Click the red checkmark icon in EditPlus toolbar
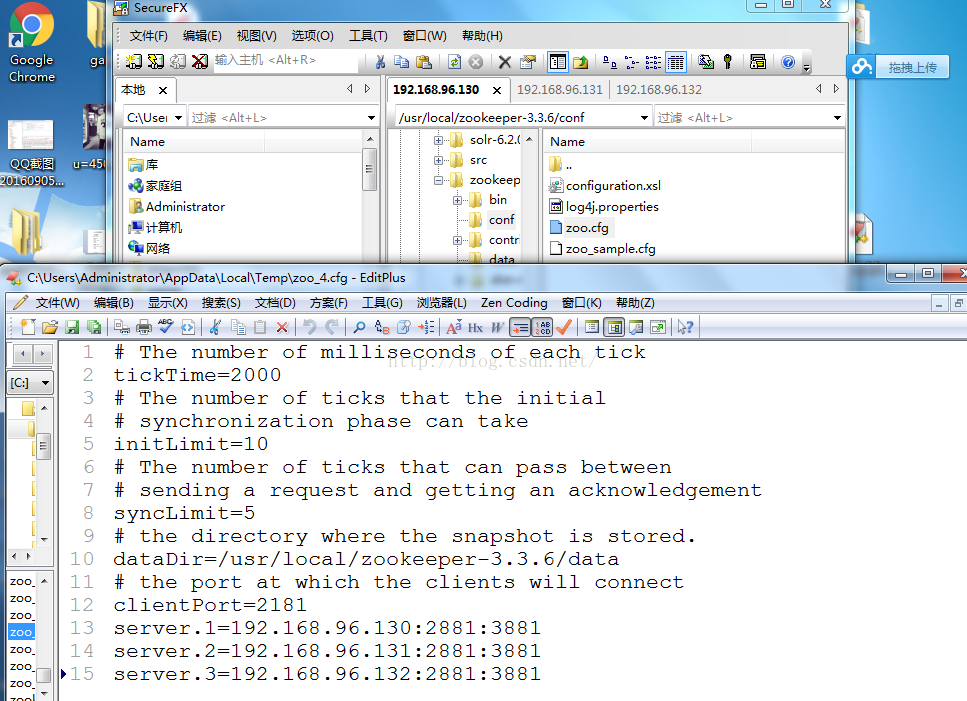 point(564,327)
